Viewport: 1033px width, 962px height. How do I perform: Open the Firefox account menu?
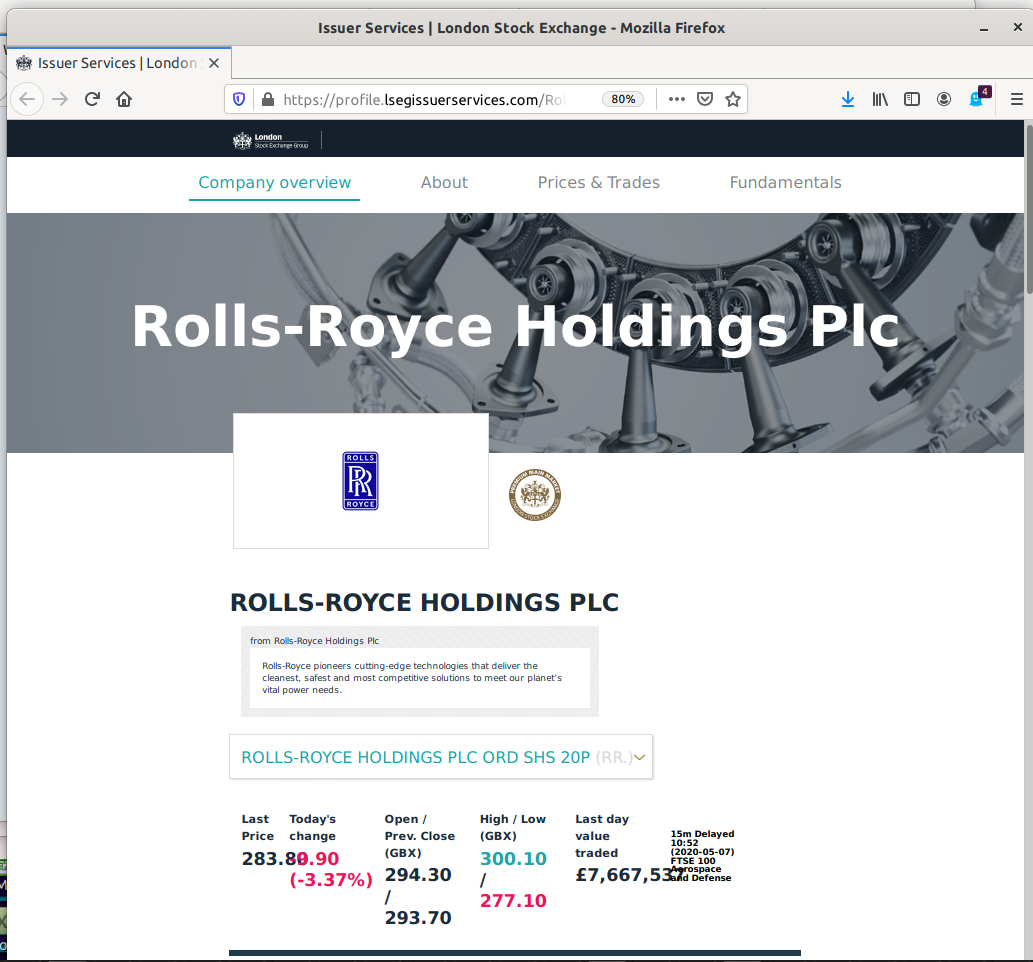click(944, 99)
